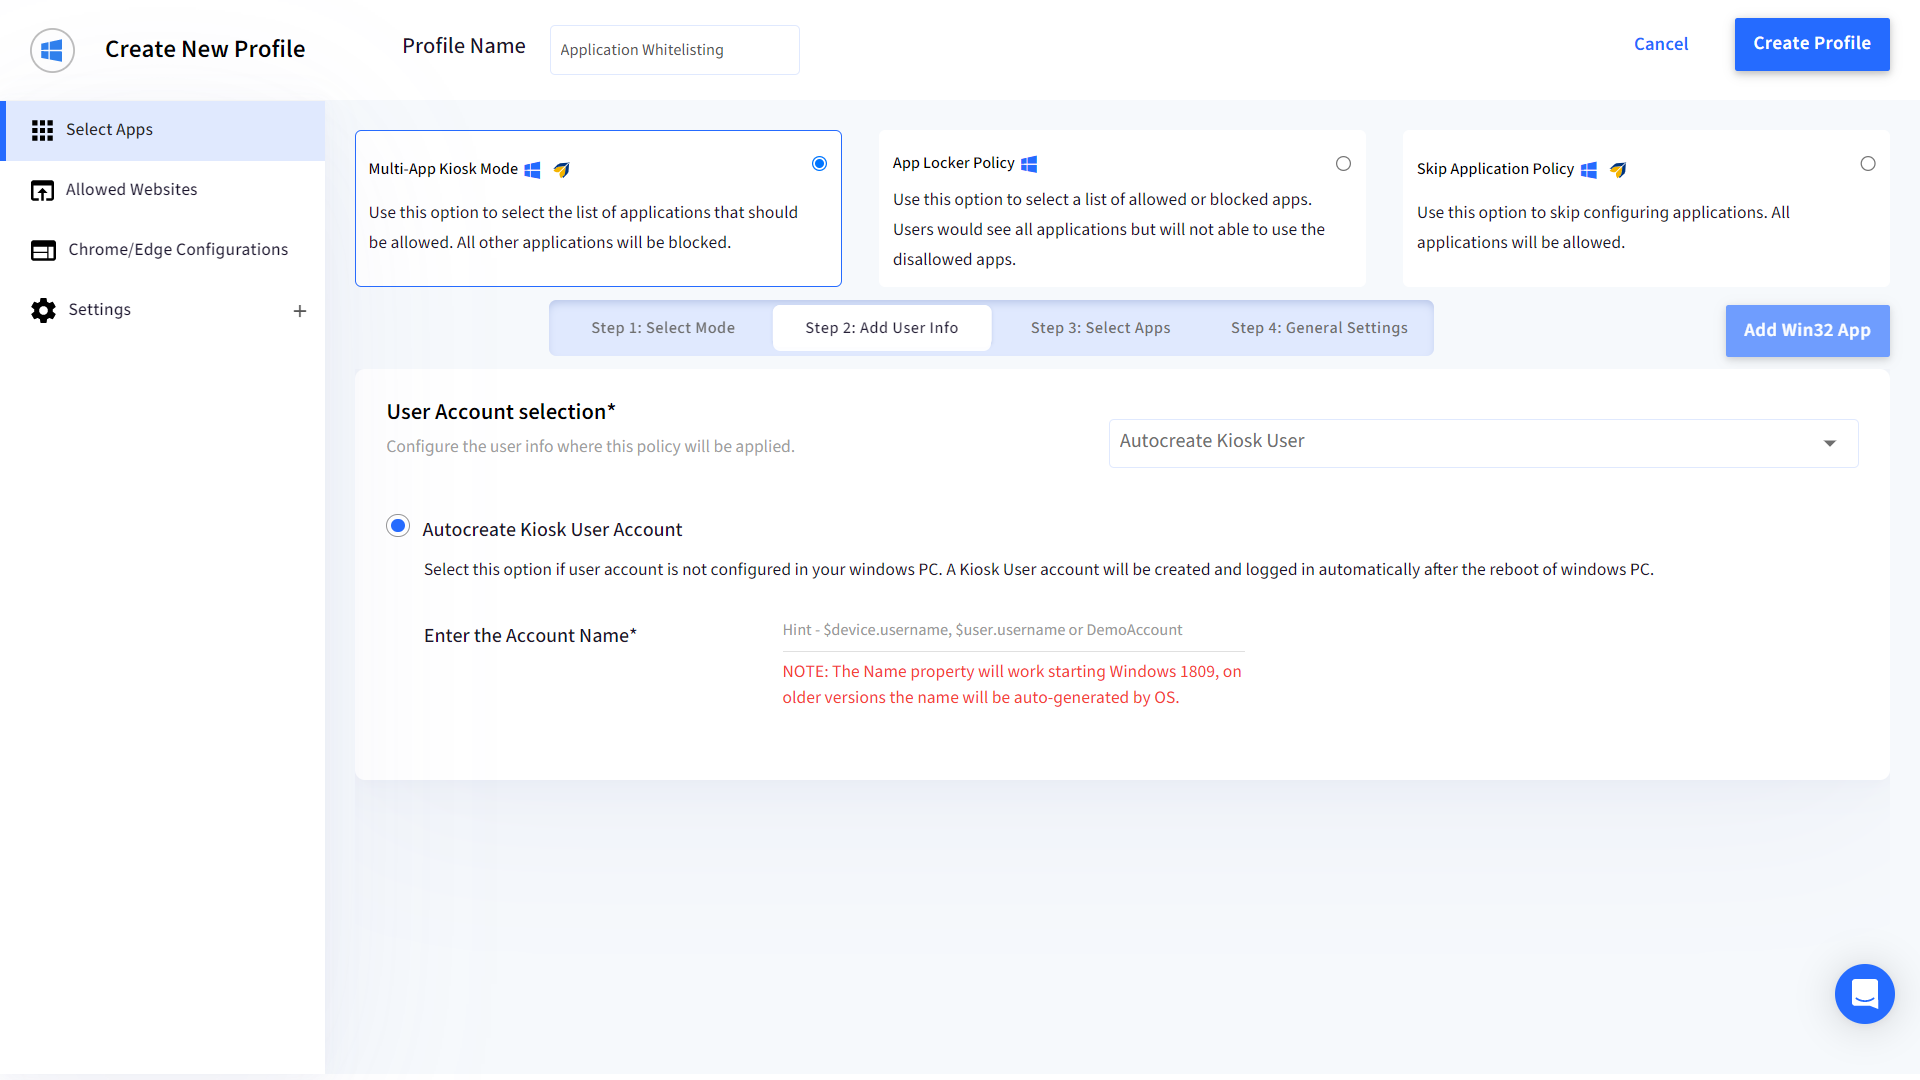Select the Select Apps grid icon in sidebar
1920x1080 pixels.
pyautogui.click(x=43, y=130)
